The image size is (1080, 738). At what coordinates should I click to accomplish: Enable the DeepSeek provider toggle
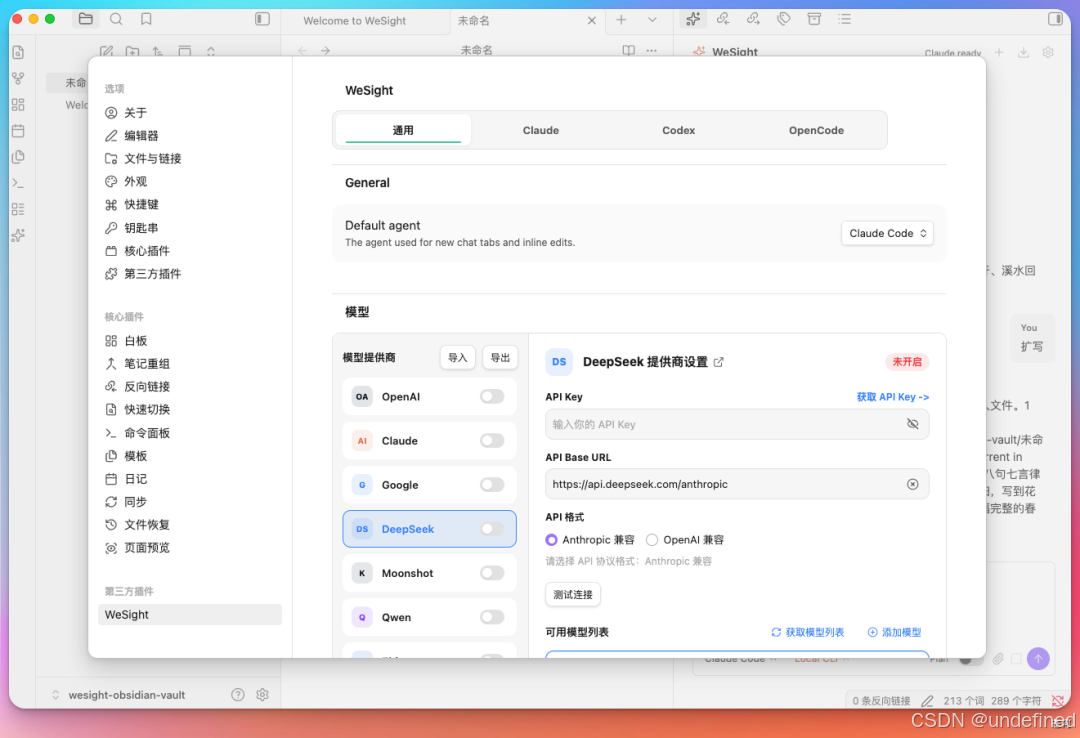click(x=492, y=529)
